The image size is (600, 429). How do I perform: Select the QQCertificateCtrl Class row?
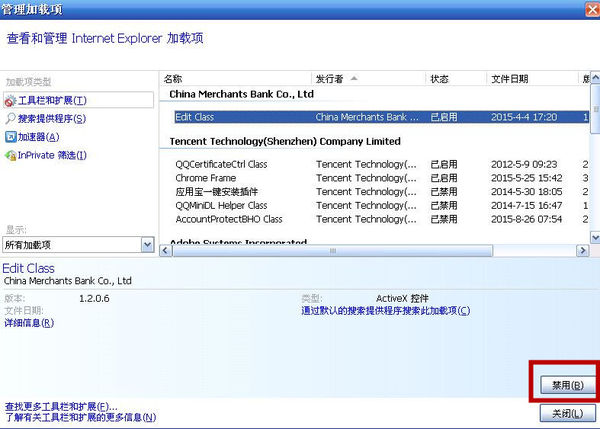(x=382, y=165)
